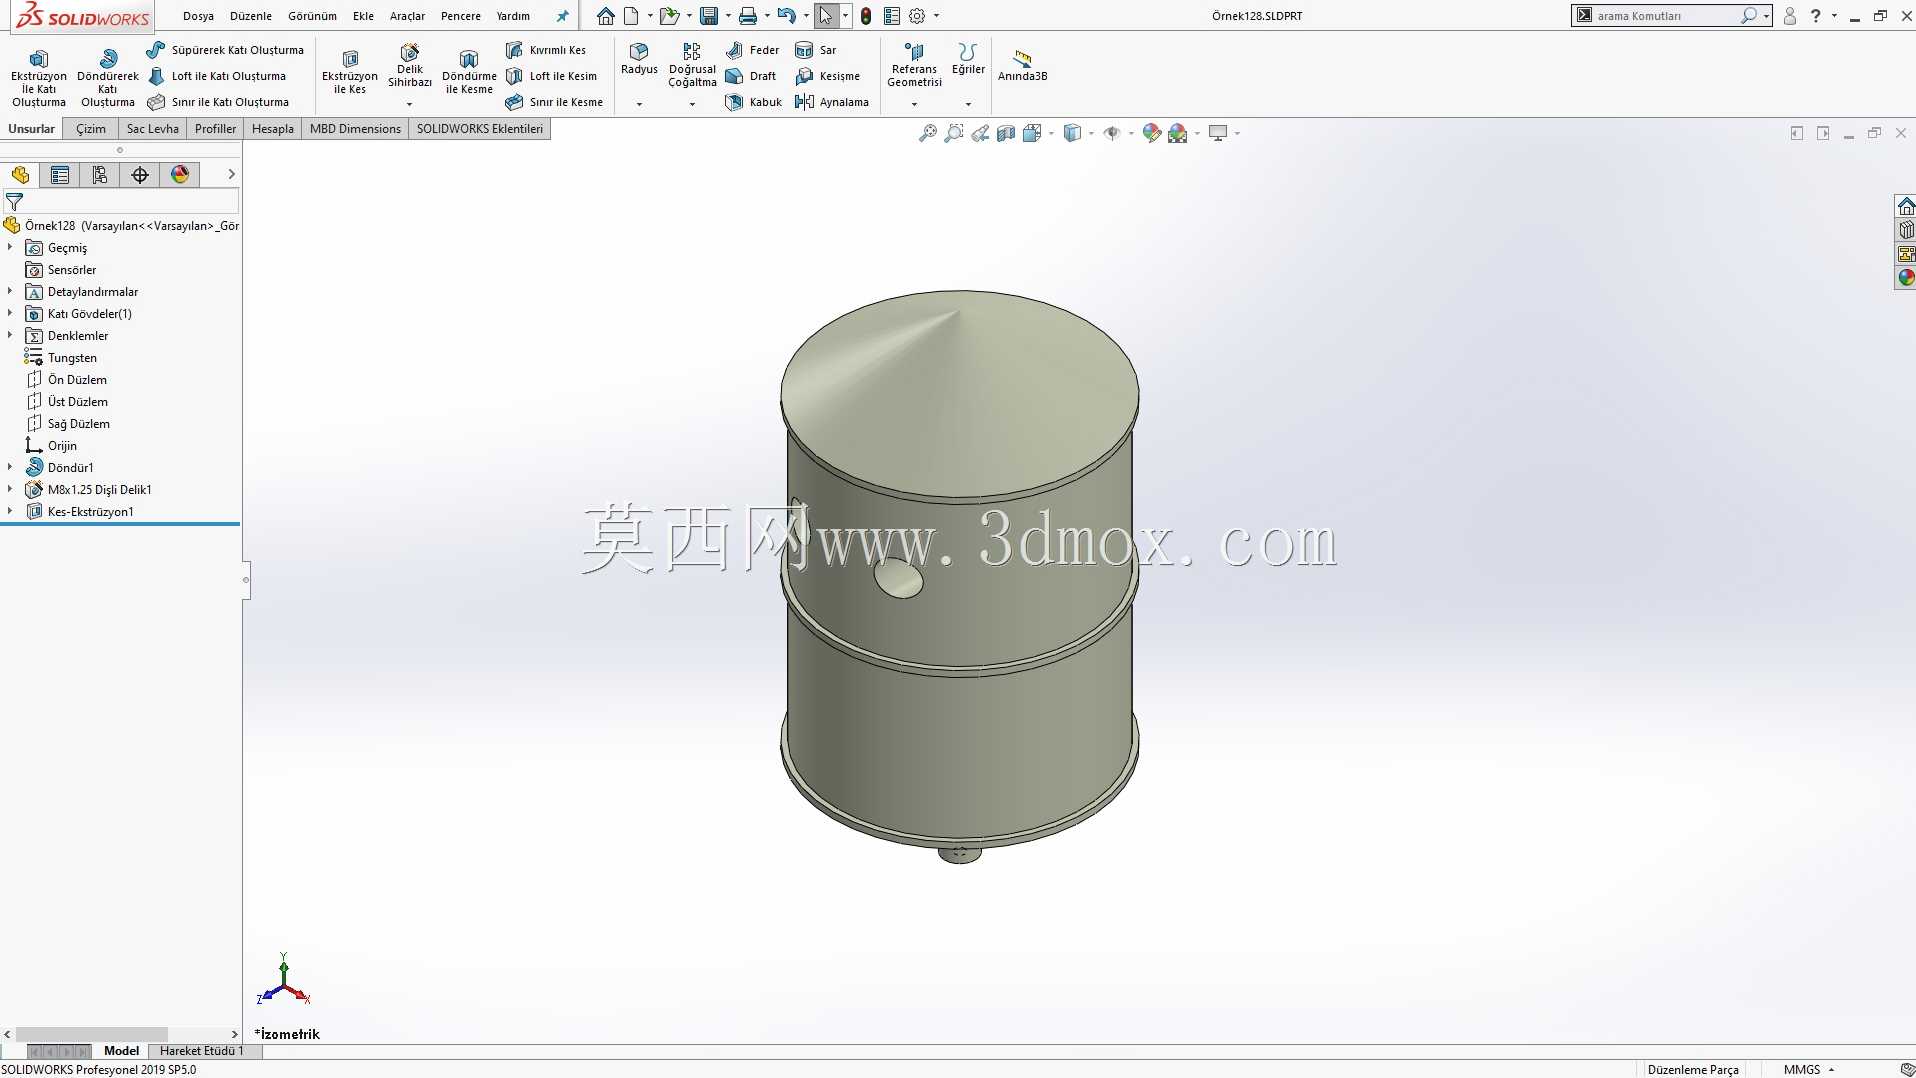Switch to Hareket Etüdü 1 tab
This screenshot has height=1078, width=1916.
pyautogui.click(x=202, y=1051)
